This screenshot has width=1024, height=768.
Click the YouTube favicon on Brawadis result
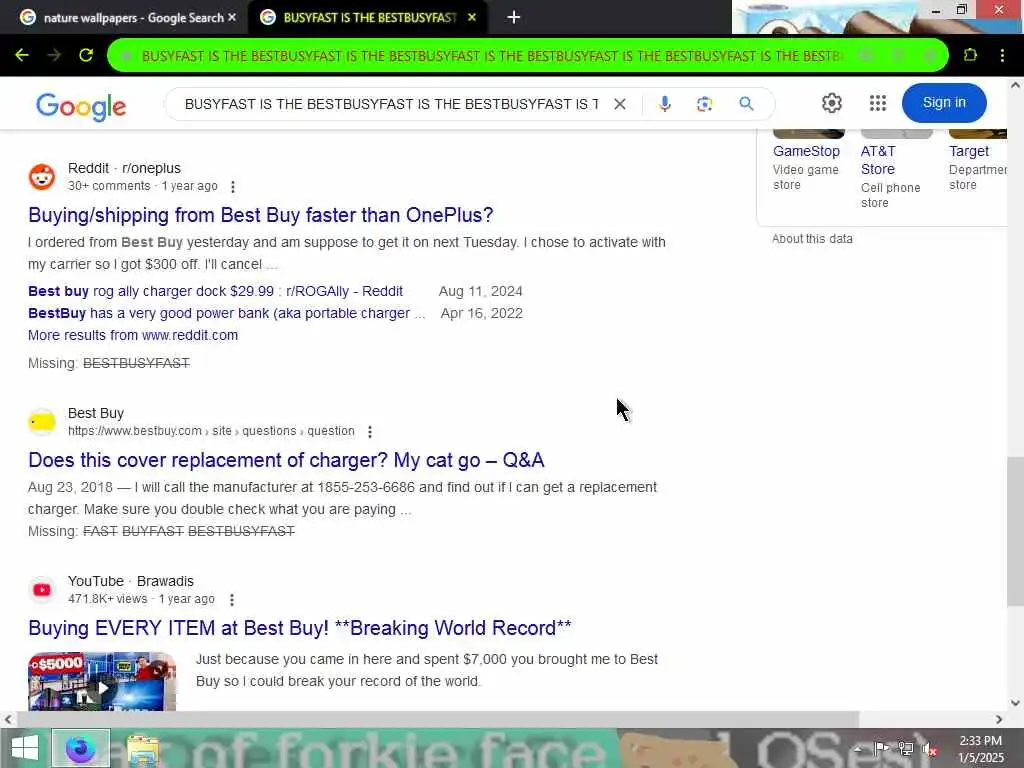pyautogui.click(x=42, y=590)
